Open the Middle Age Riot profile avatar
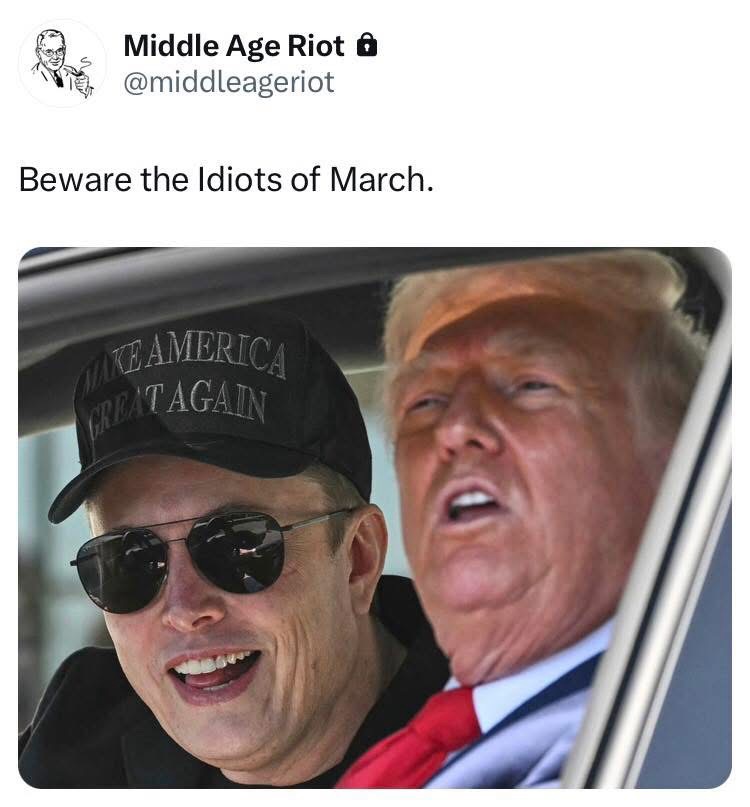 coord(62,63)
